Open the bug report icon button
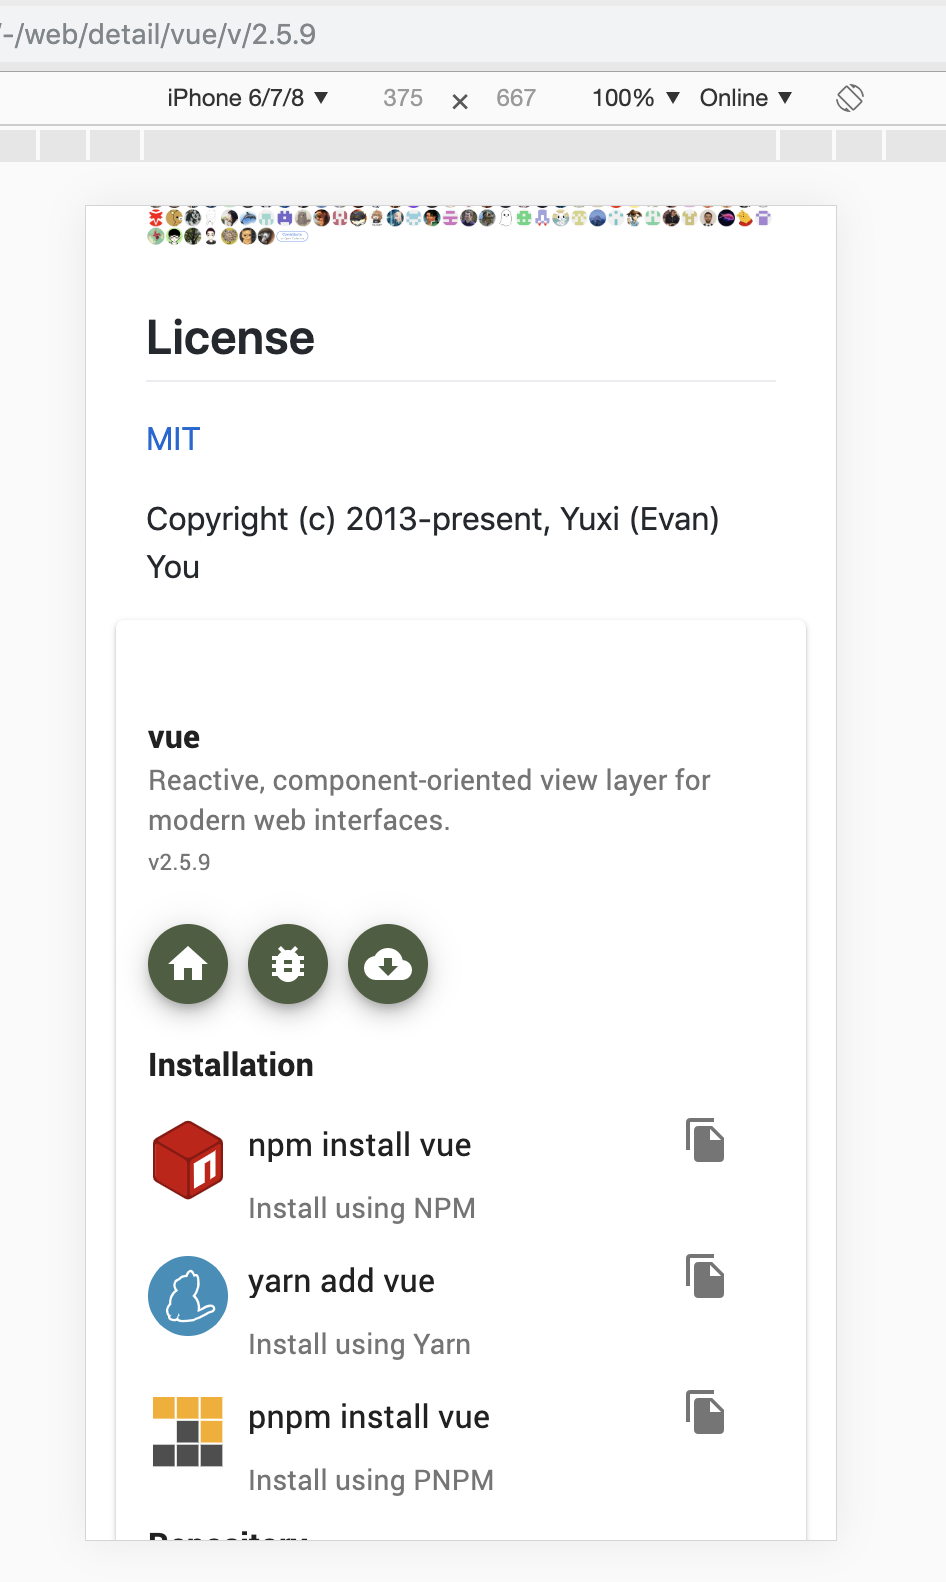The width and height of the screenshot is (946, 1582). pos(288,964)
